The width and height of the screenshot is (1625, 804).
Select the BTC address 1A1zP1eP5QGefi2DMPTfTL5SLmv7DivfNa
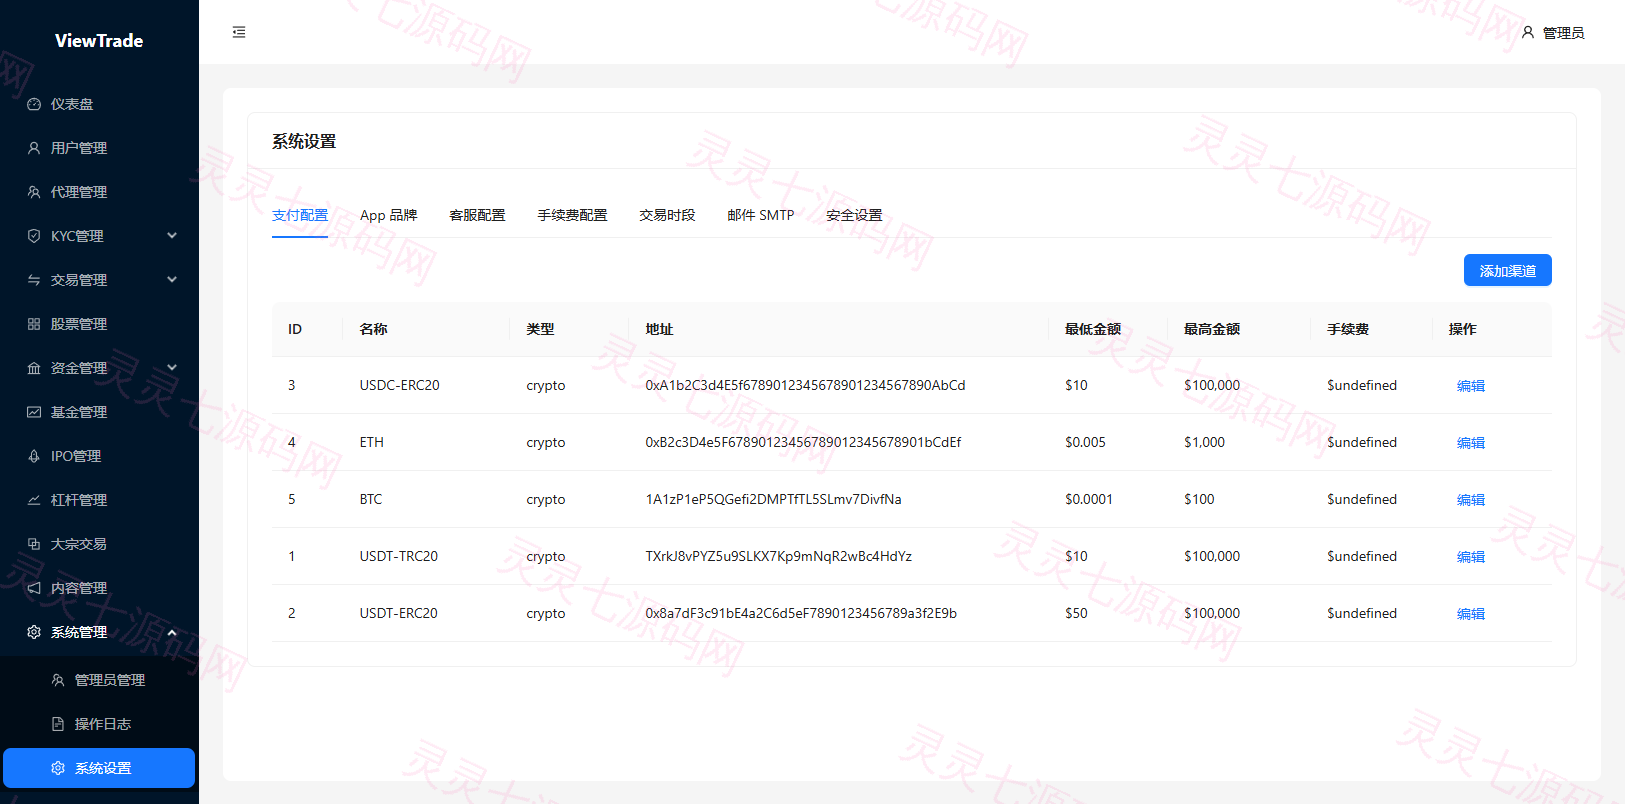pyautogui.click(x=773, y=499)
